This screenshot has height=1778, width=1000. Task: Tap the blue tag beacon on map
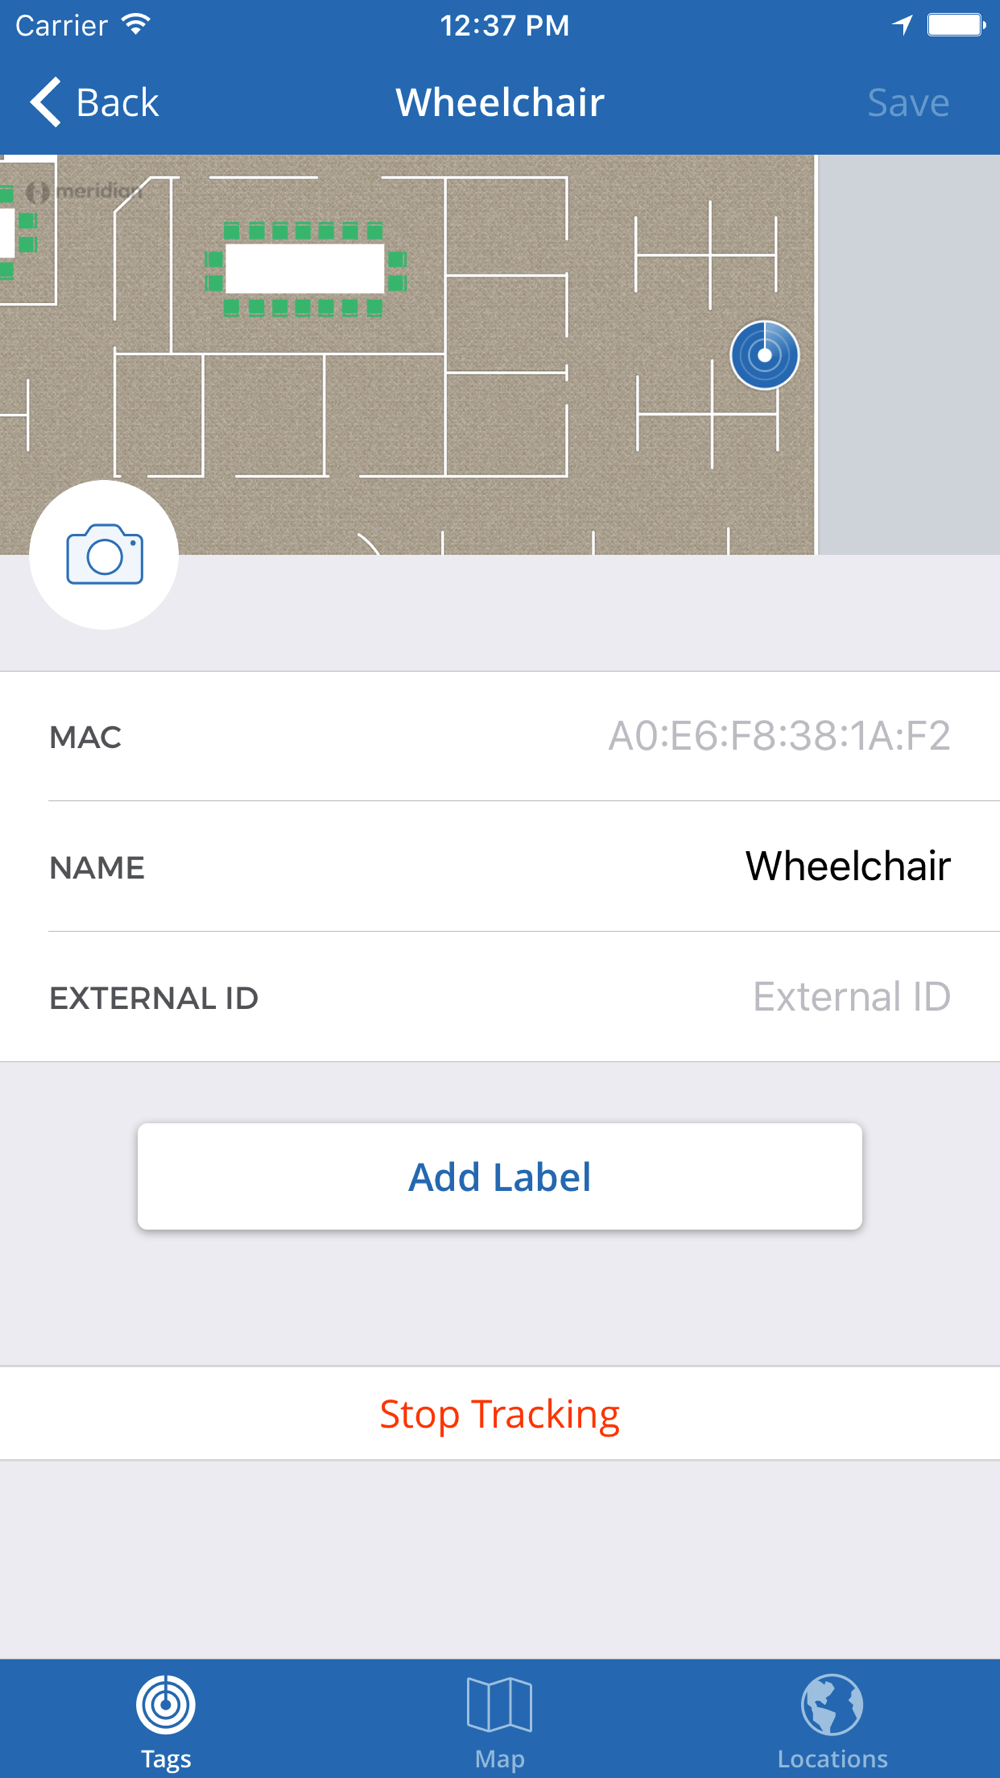pyautogui.click(x=764, y=355)
